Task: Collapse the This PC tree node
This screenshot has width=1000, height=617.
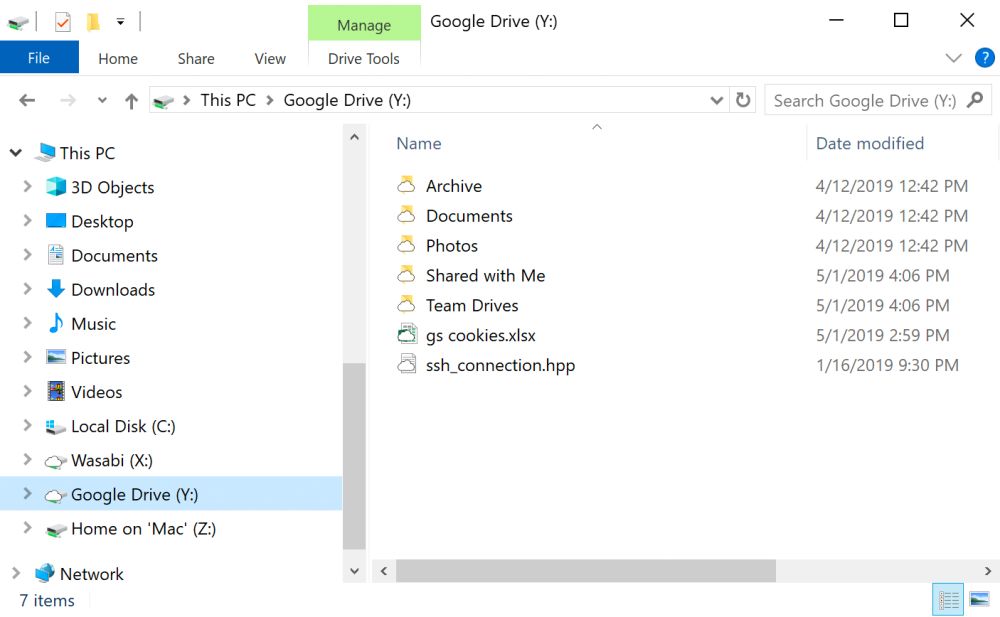Action: point(16,152)
